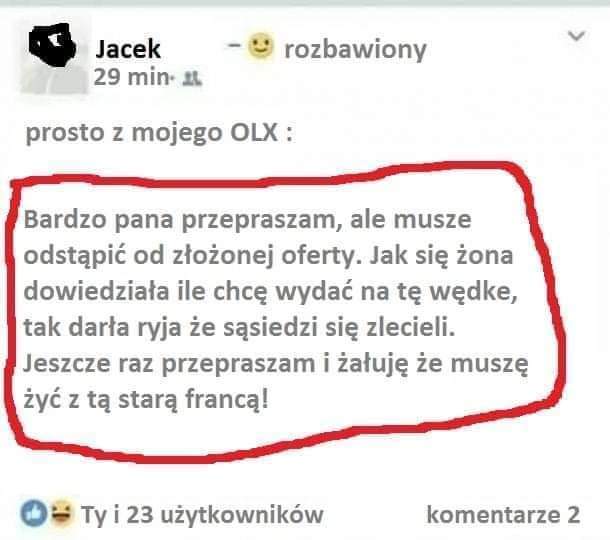Click the dash before the feeling emoji
This screenshot has height=540, width=610.
tap(235, 45)
